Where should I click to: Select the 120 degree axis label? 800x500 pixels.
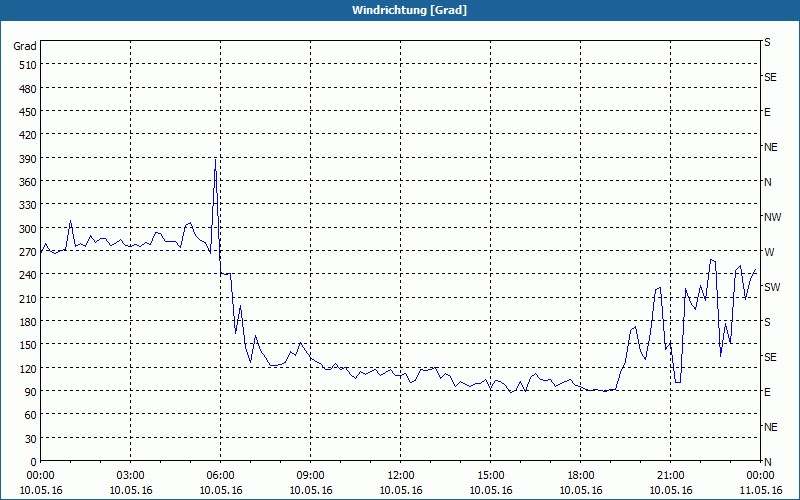click(28, 369)
